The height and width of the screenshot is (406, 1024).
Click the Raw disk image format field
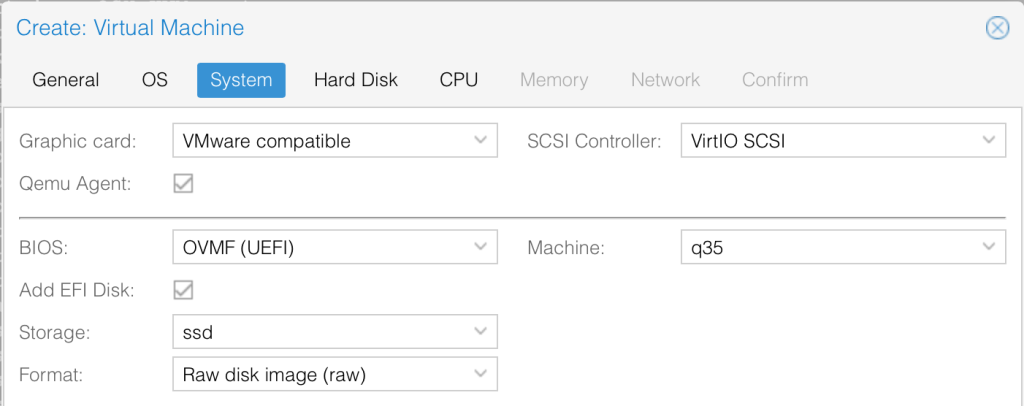click(320, 375)
